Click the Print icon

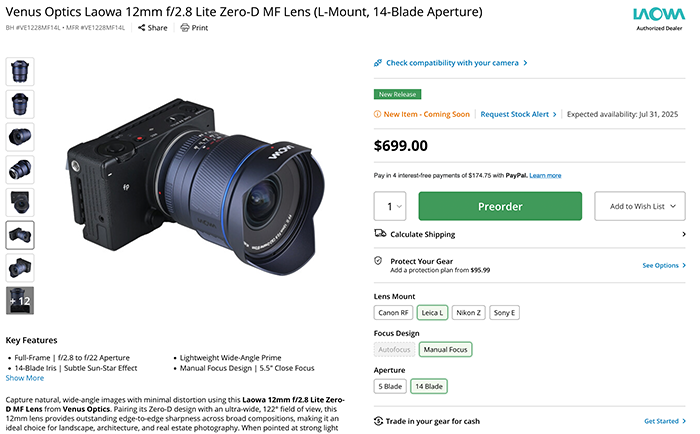(x=185, y=28)
